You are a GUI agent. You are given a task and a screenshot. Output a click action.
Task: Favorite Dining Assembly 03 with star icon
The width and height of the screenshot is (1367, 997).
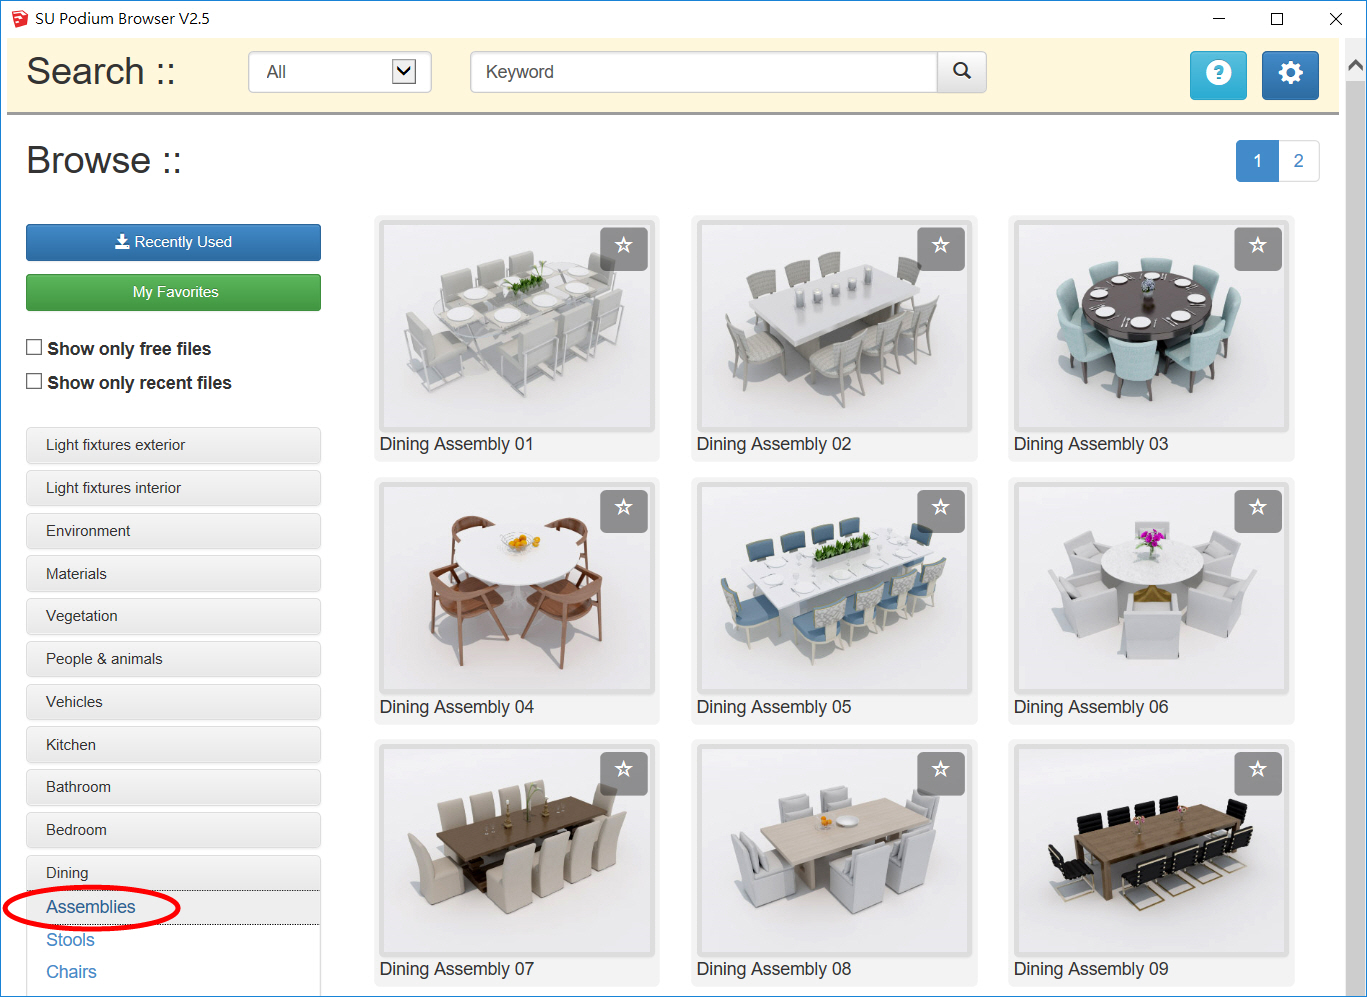(x=1258, y=247)
